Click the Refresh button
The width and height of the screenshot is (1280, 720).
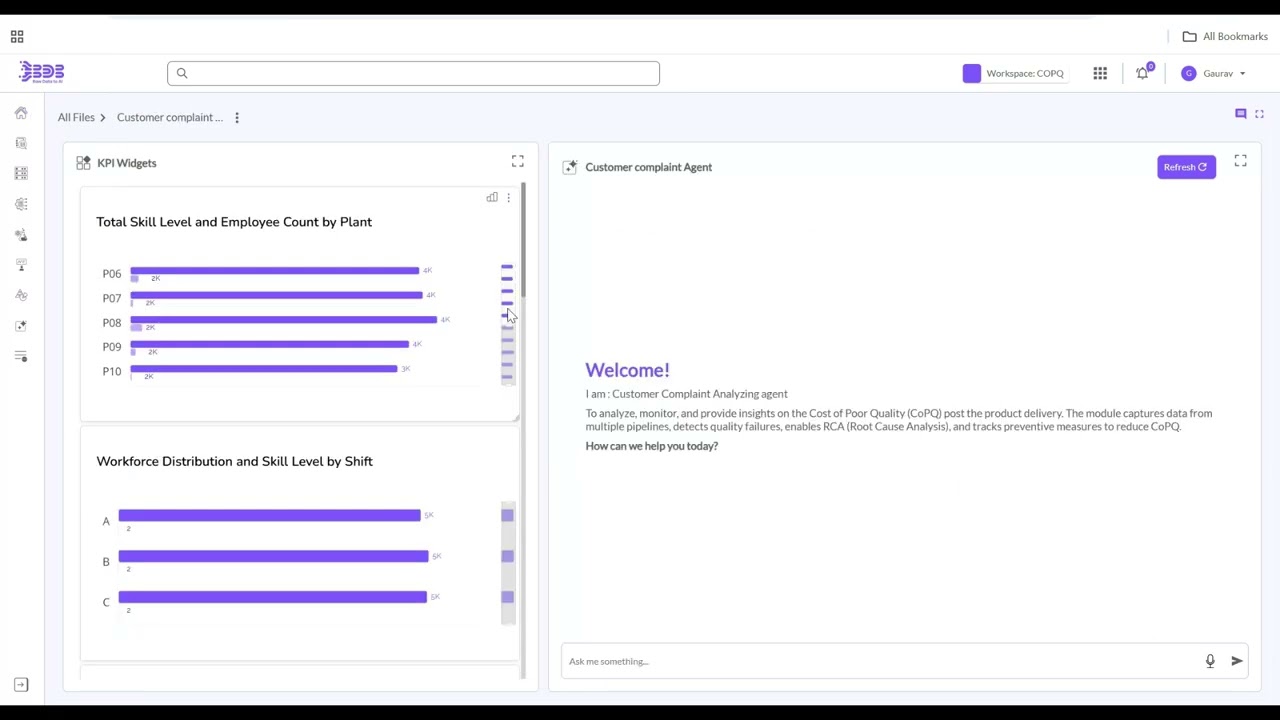(x=1186, y=167)
